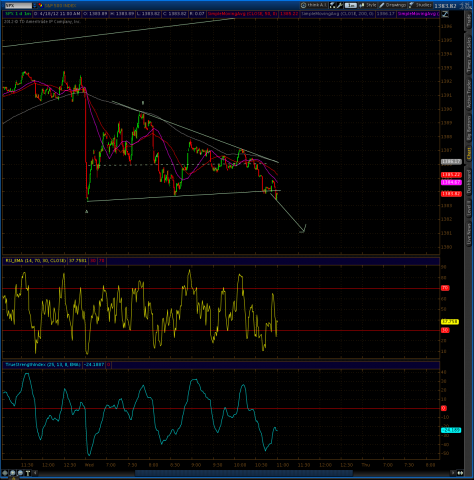Click the Style chart-type icon

pos(362,5)
